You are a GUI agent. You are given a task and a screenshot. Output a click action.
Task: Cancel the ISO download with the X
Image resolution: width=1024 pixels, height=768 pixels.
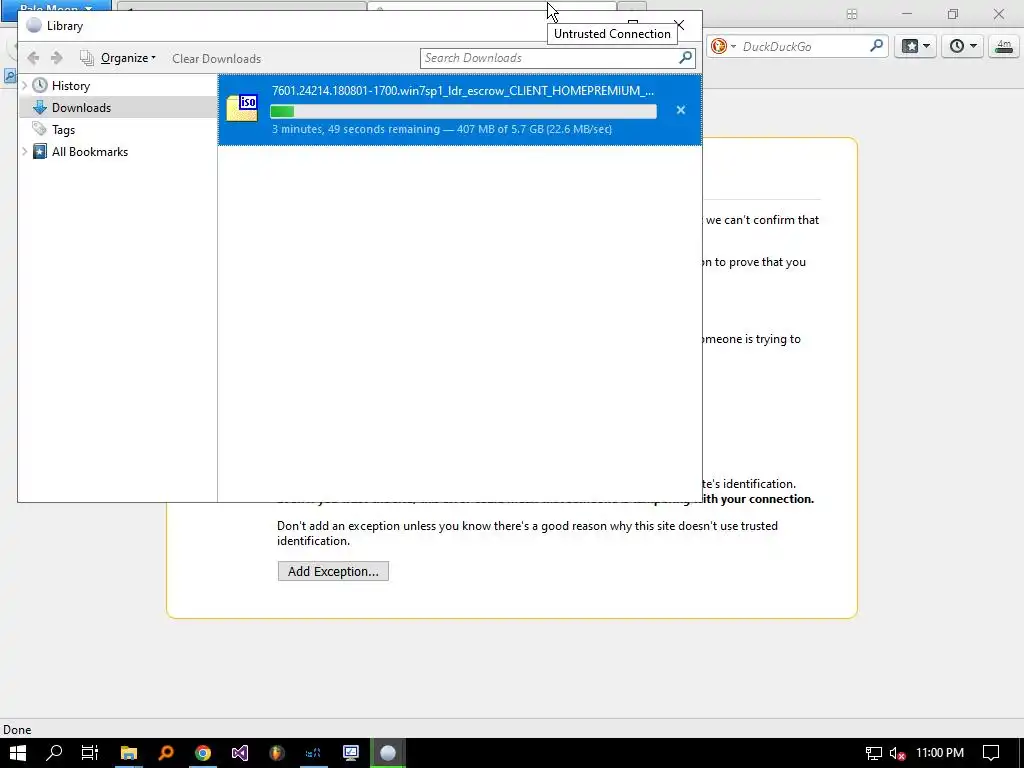pos(680,110)
